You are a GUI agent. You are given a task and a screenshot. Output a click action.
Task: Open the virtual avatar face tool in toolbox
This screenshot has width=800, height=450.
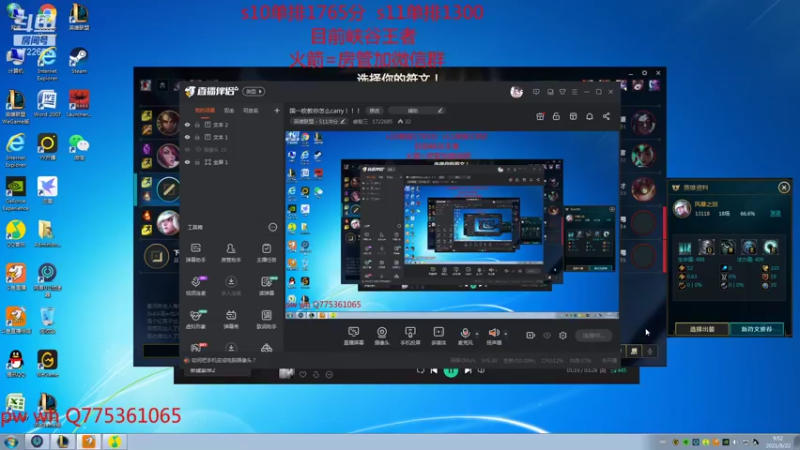pos(196,319)
